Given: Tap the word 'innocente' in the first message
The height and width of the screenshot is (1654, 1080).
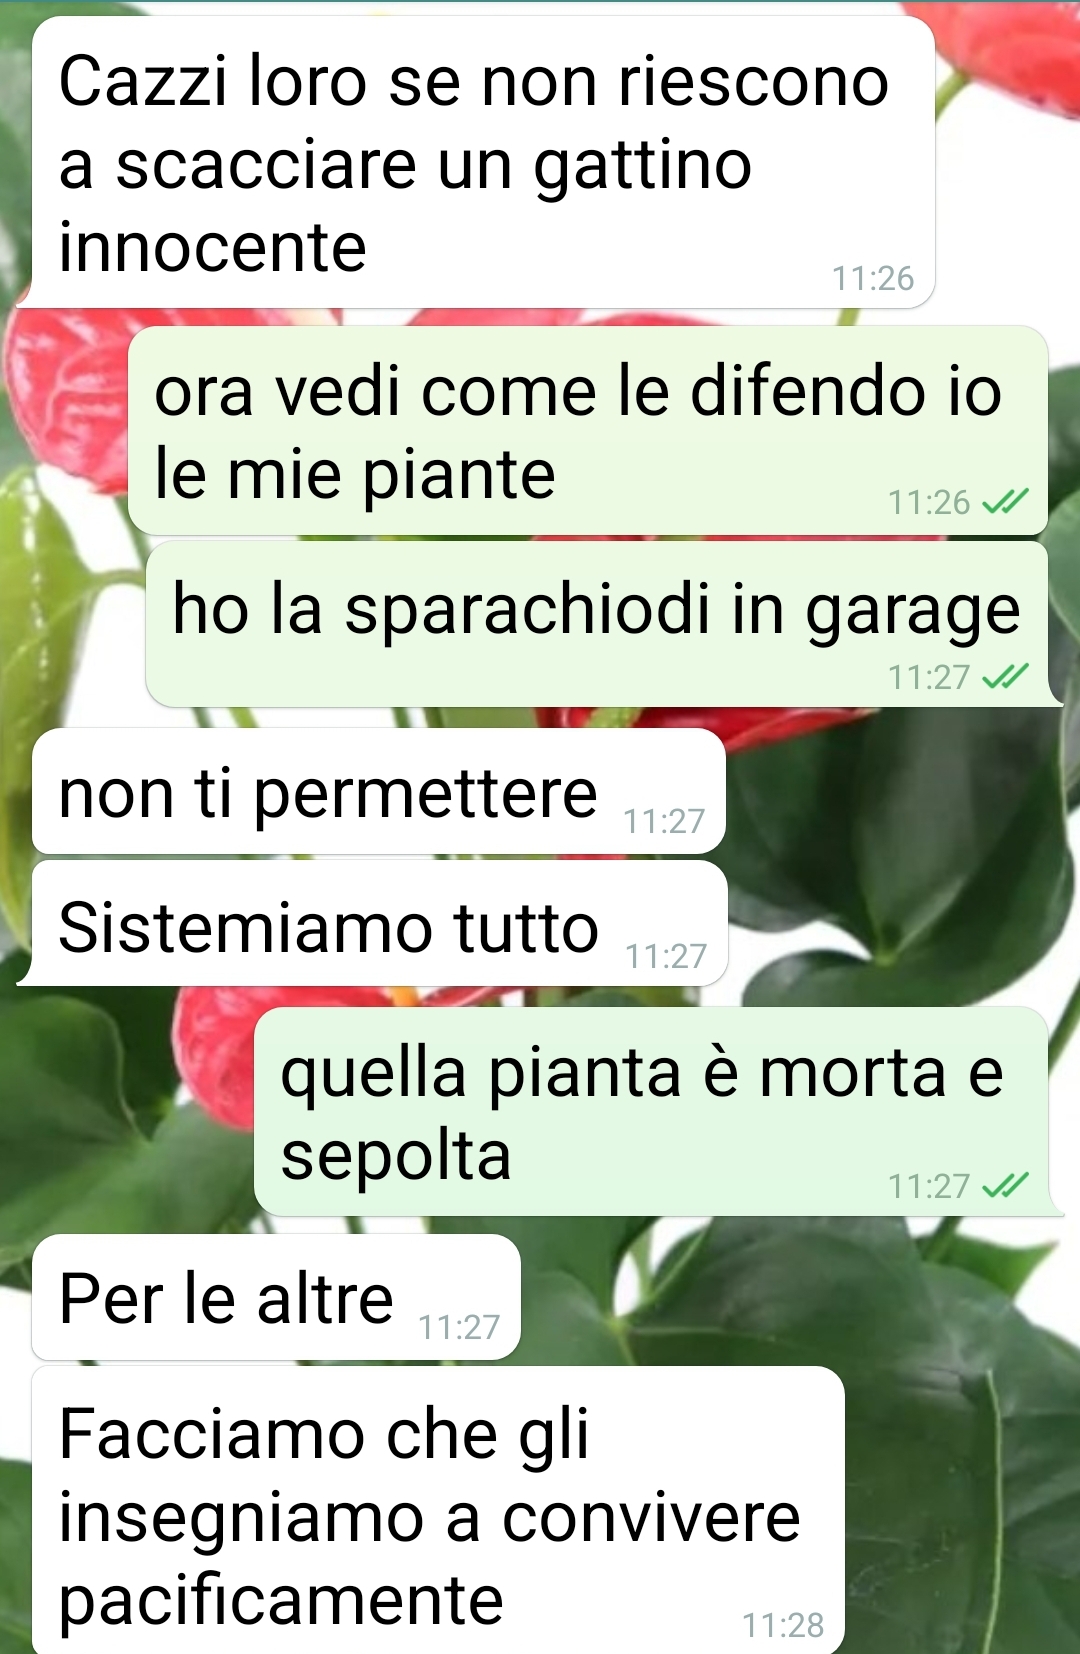Looking at the screenshot, I should pos(213,247).
